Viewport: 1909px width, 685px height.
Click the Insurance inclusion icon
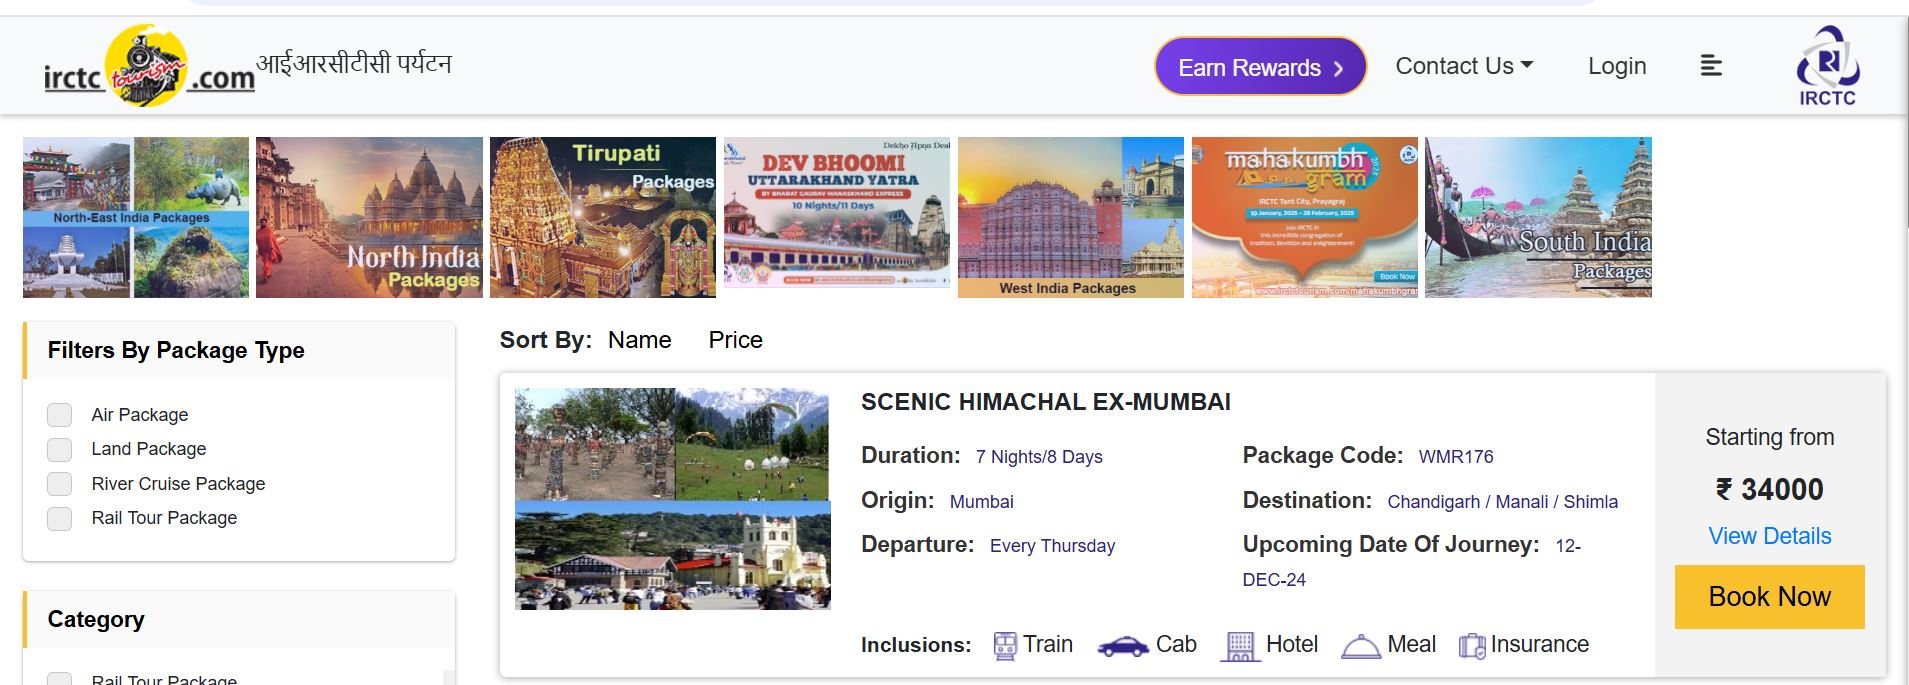pos(1471,647)
